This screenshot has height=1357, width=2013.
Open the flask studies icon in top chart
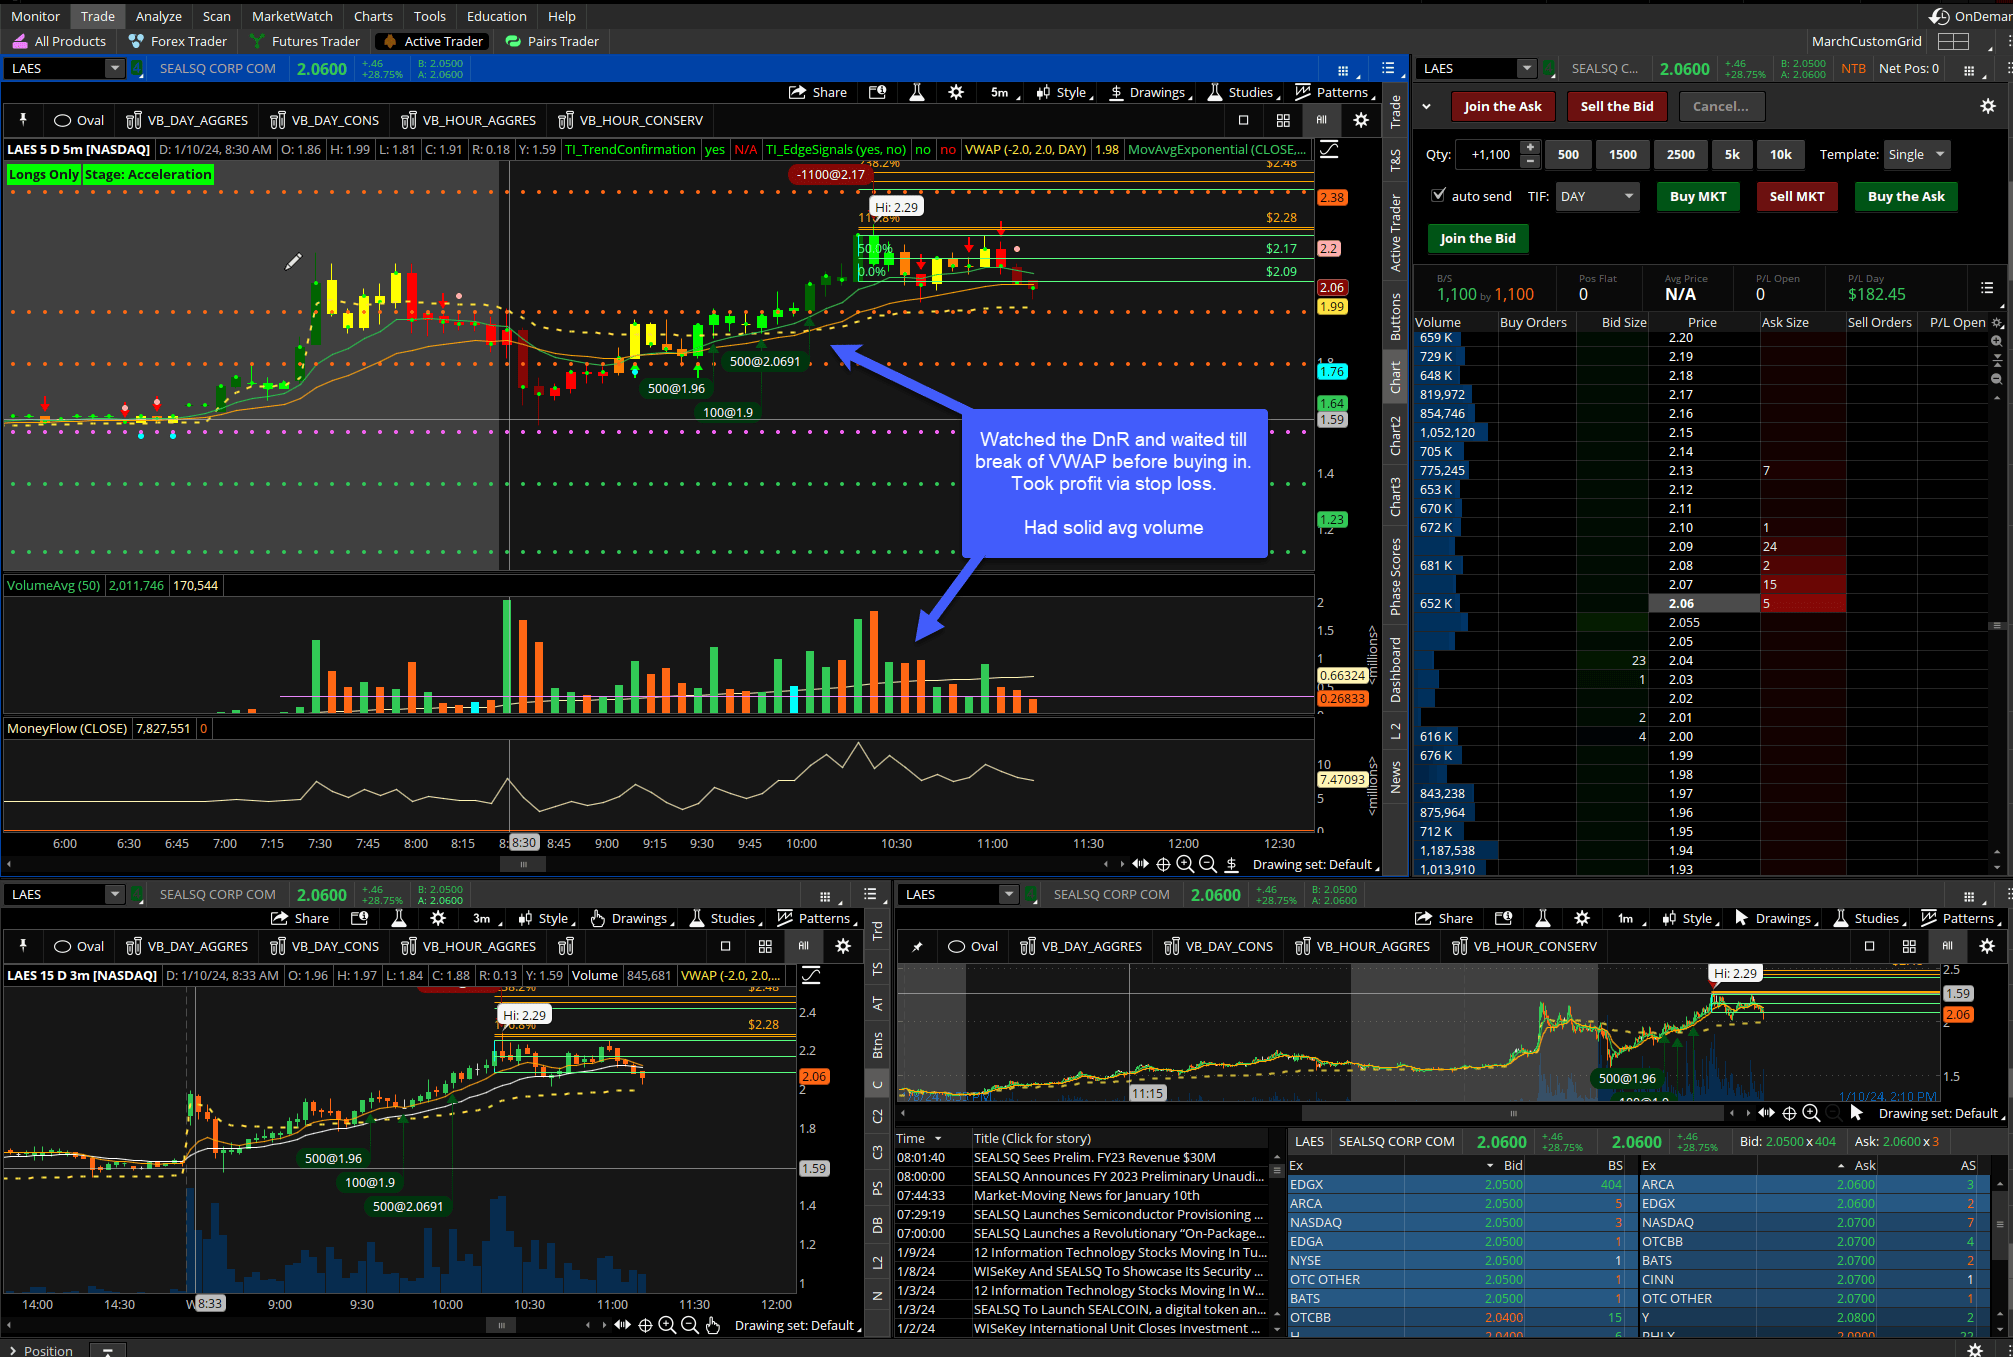pyautogui.click(x=916, y=92)
